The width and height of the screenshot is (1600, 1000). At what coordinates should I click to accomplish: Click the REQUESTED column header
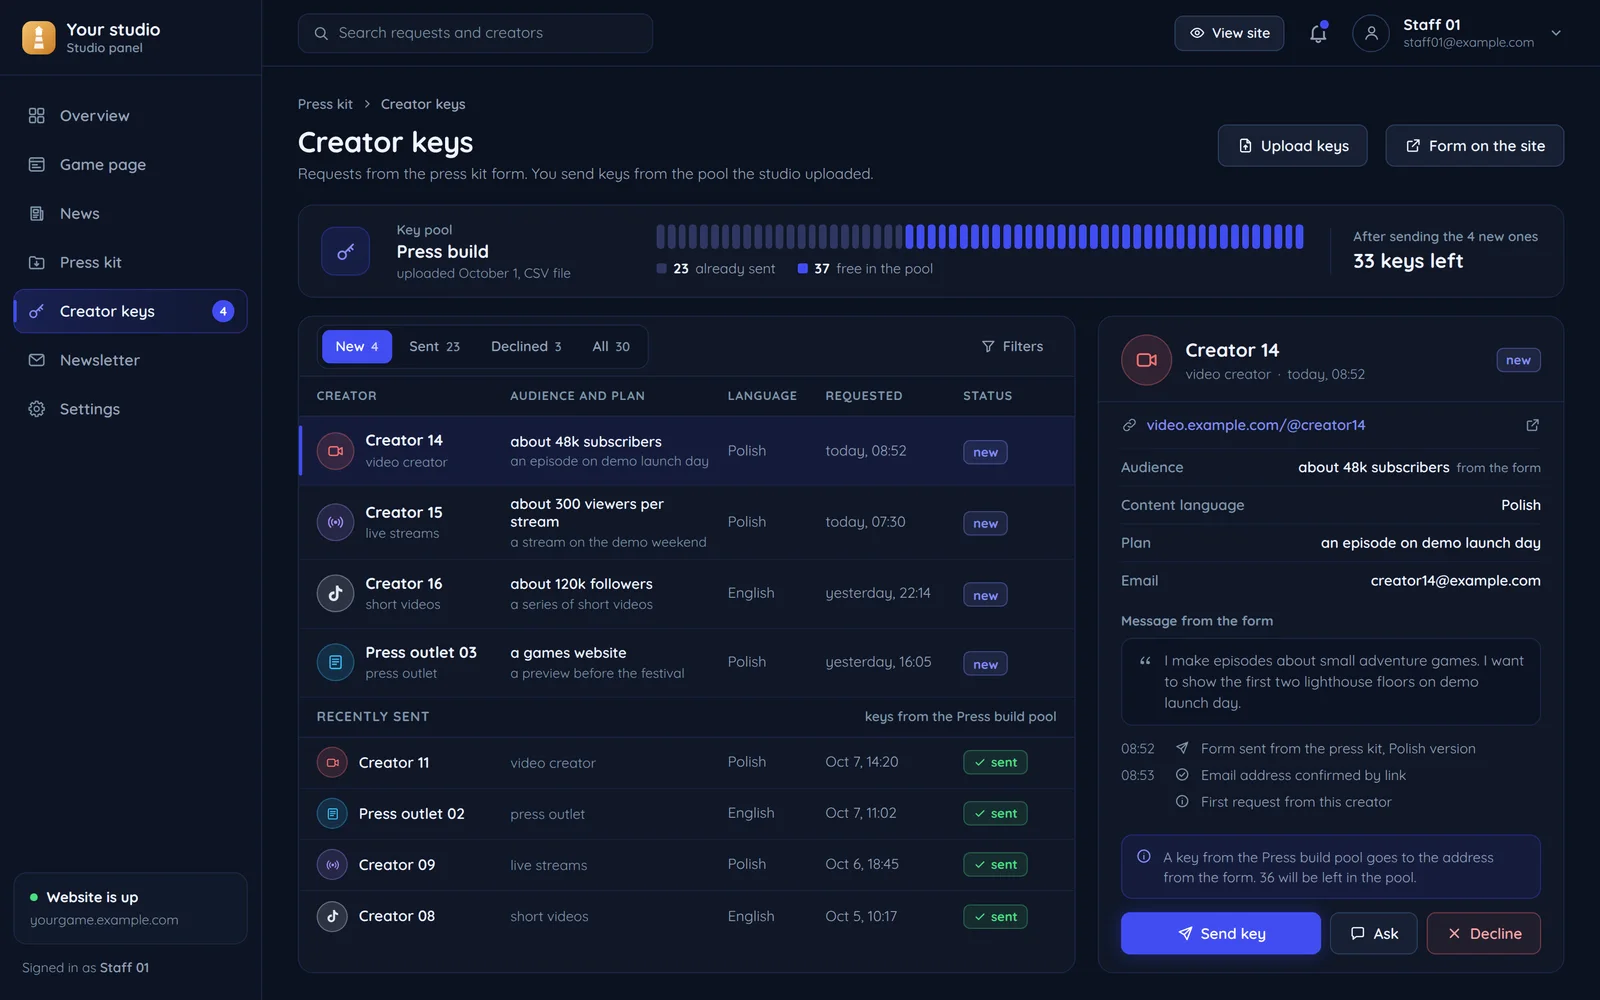pos(864,396)
